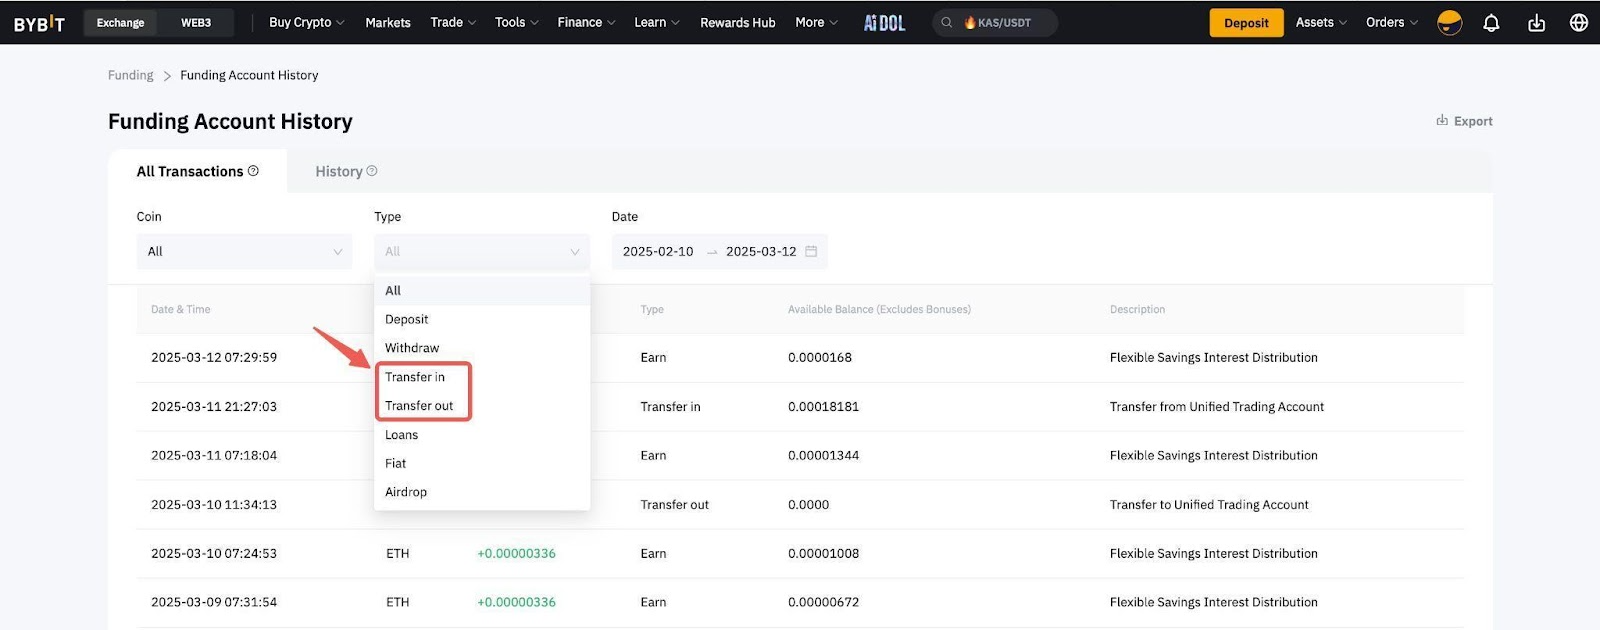The height and width of the screenshot is (630, 1600).
Task: Open the notifications bell
Action: click(1491, 23)
